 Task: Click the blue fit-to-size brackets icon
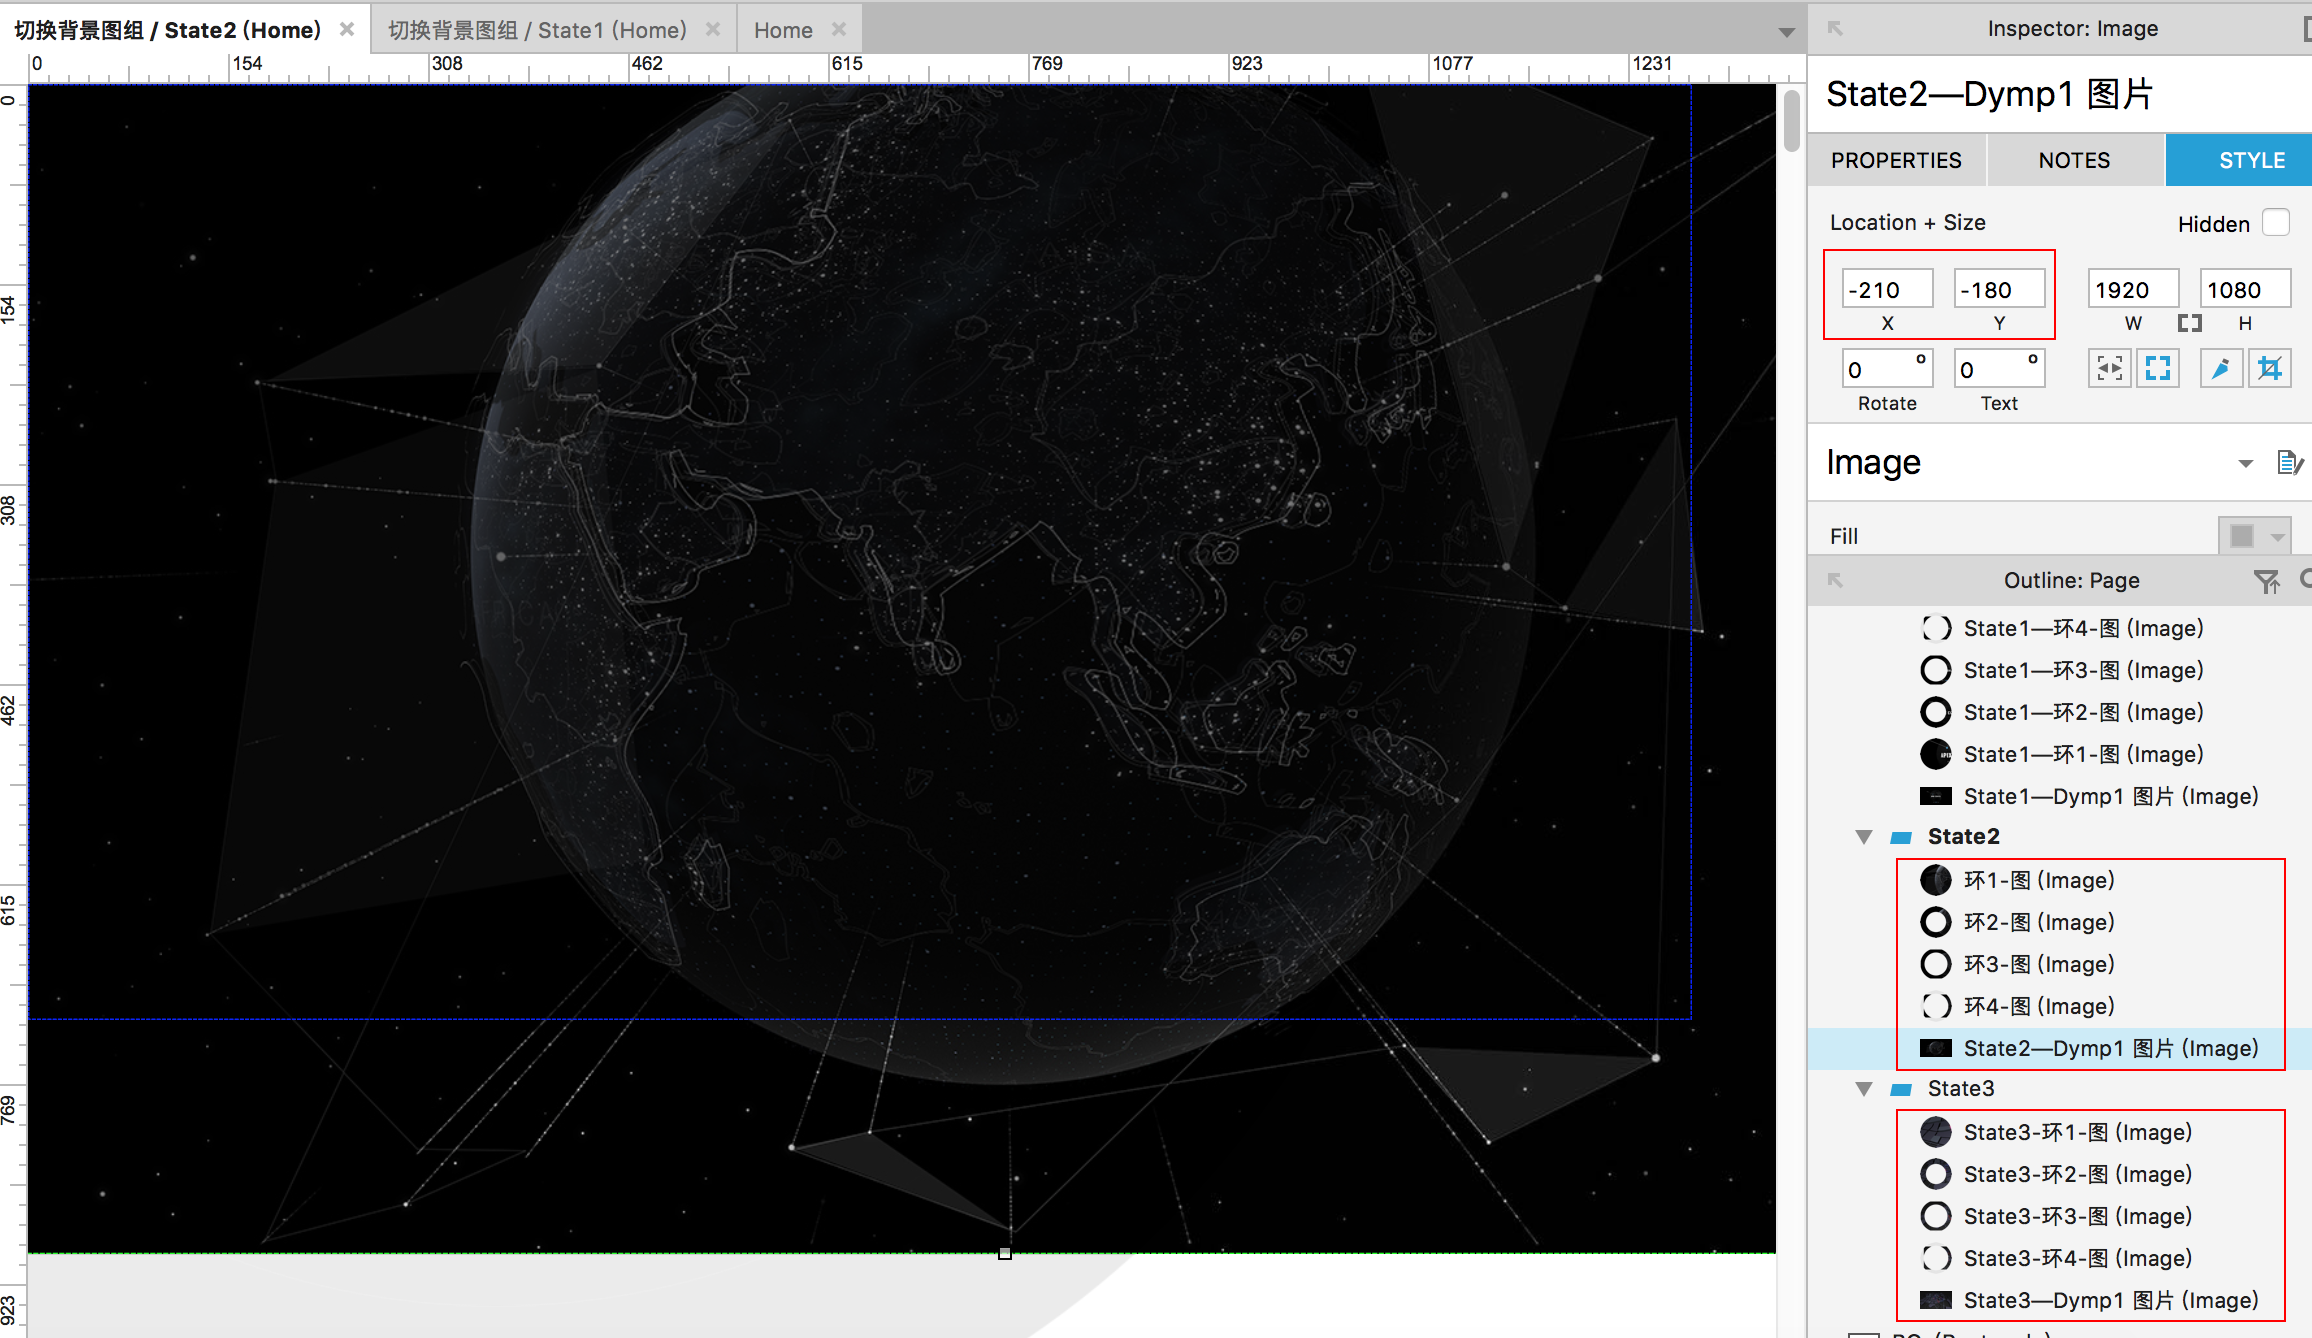(x=2157, y=368)
